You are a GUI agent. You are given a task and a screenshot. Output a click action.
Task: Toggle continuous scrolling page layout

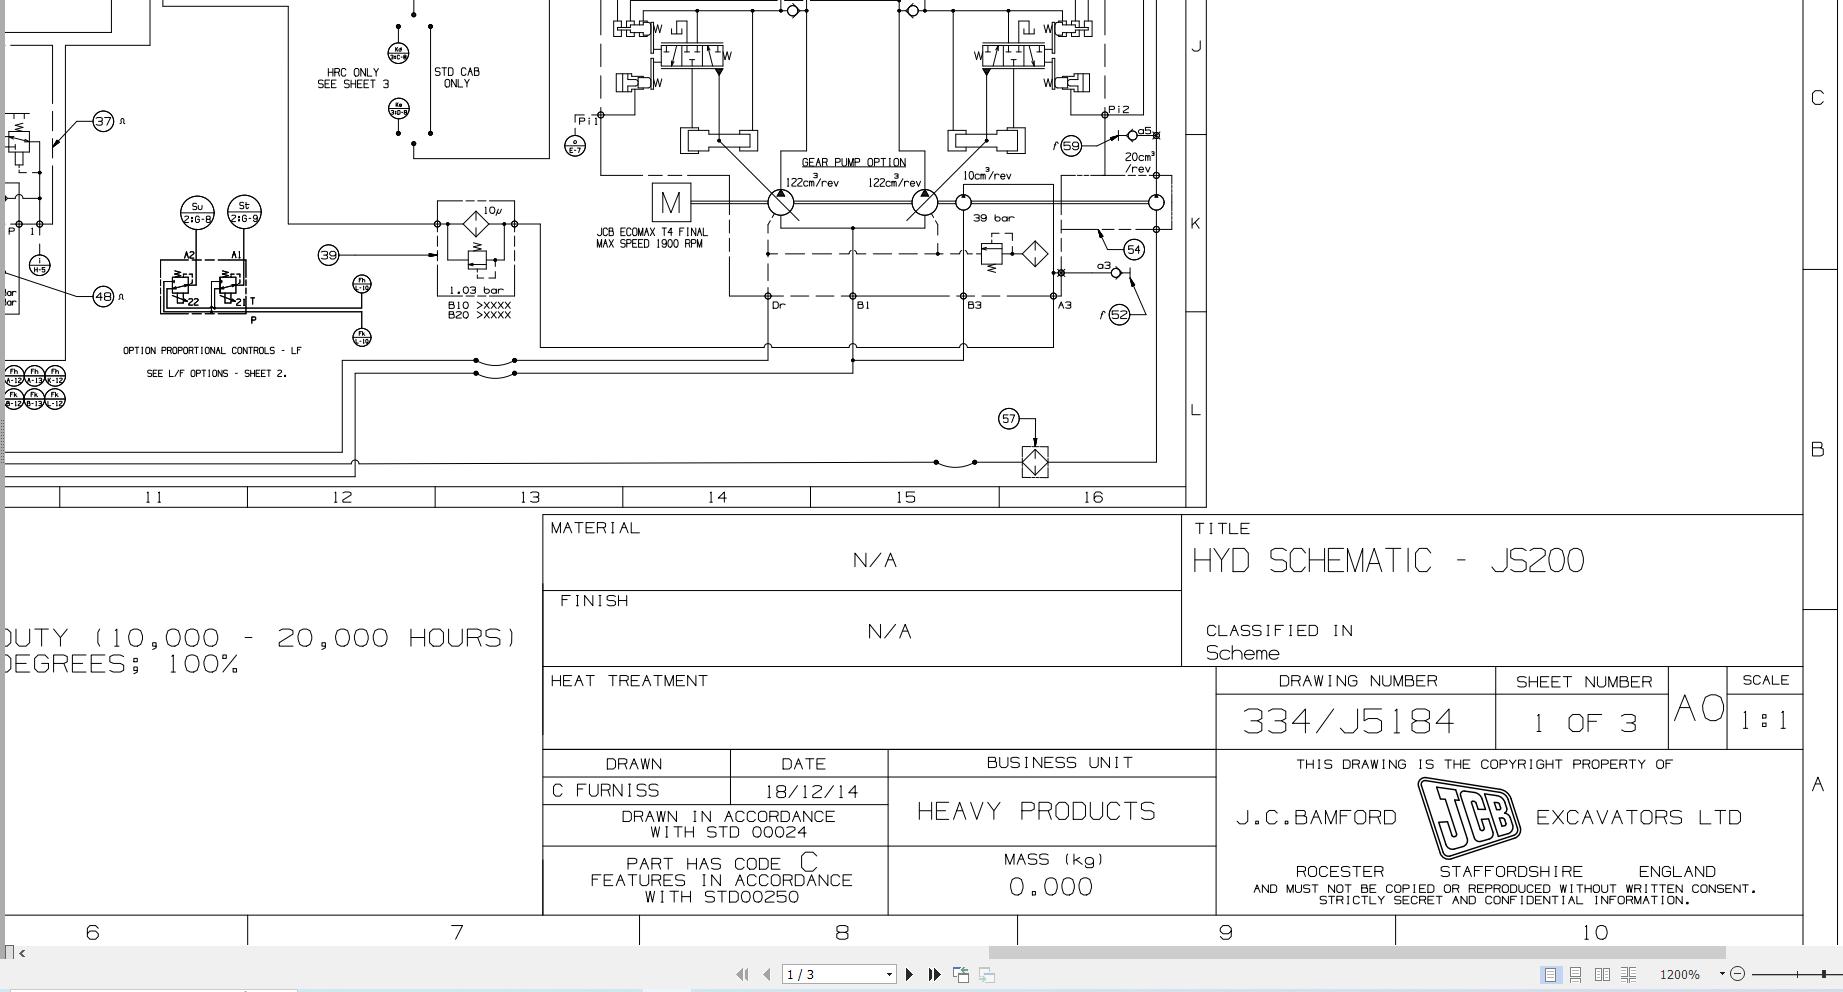(x=1576, y=974)
